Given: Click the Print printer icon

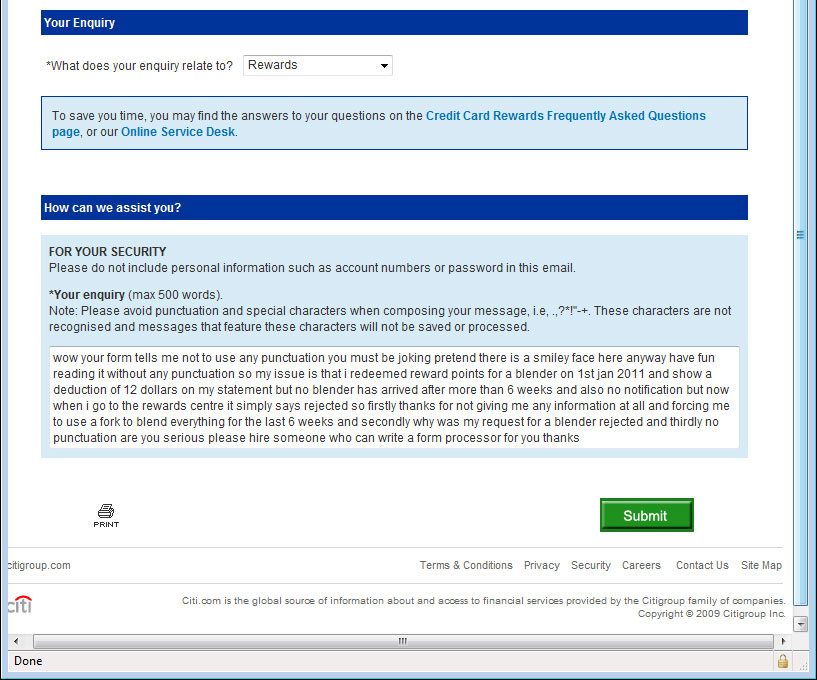Looking at the screenshot, I should (x=106, y=515).
